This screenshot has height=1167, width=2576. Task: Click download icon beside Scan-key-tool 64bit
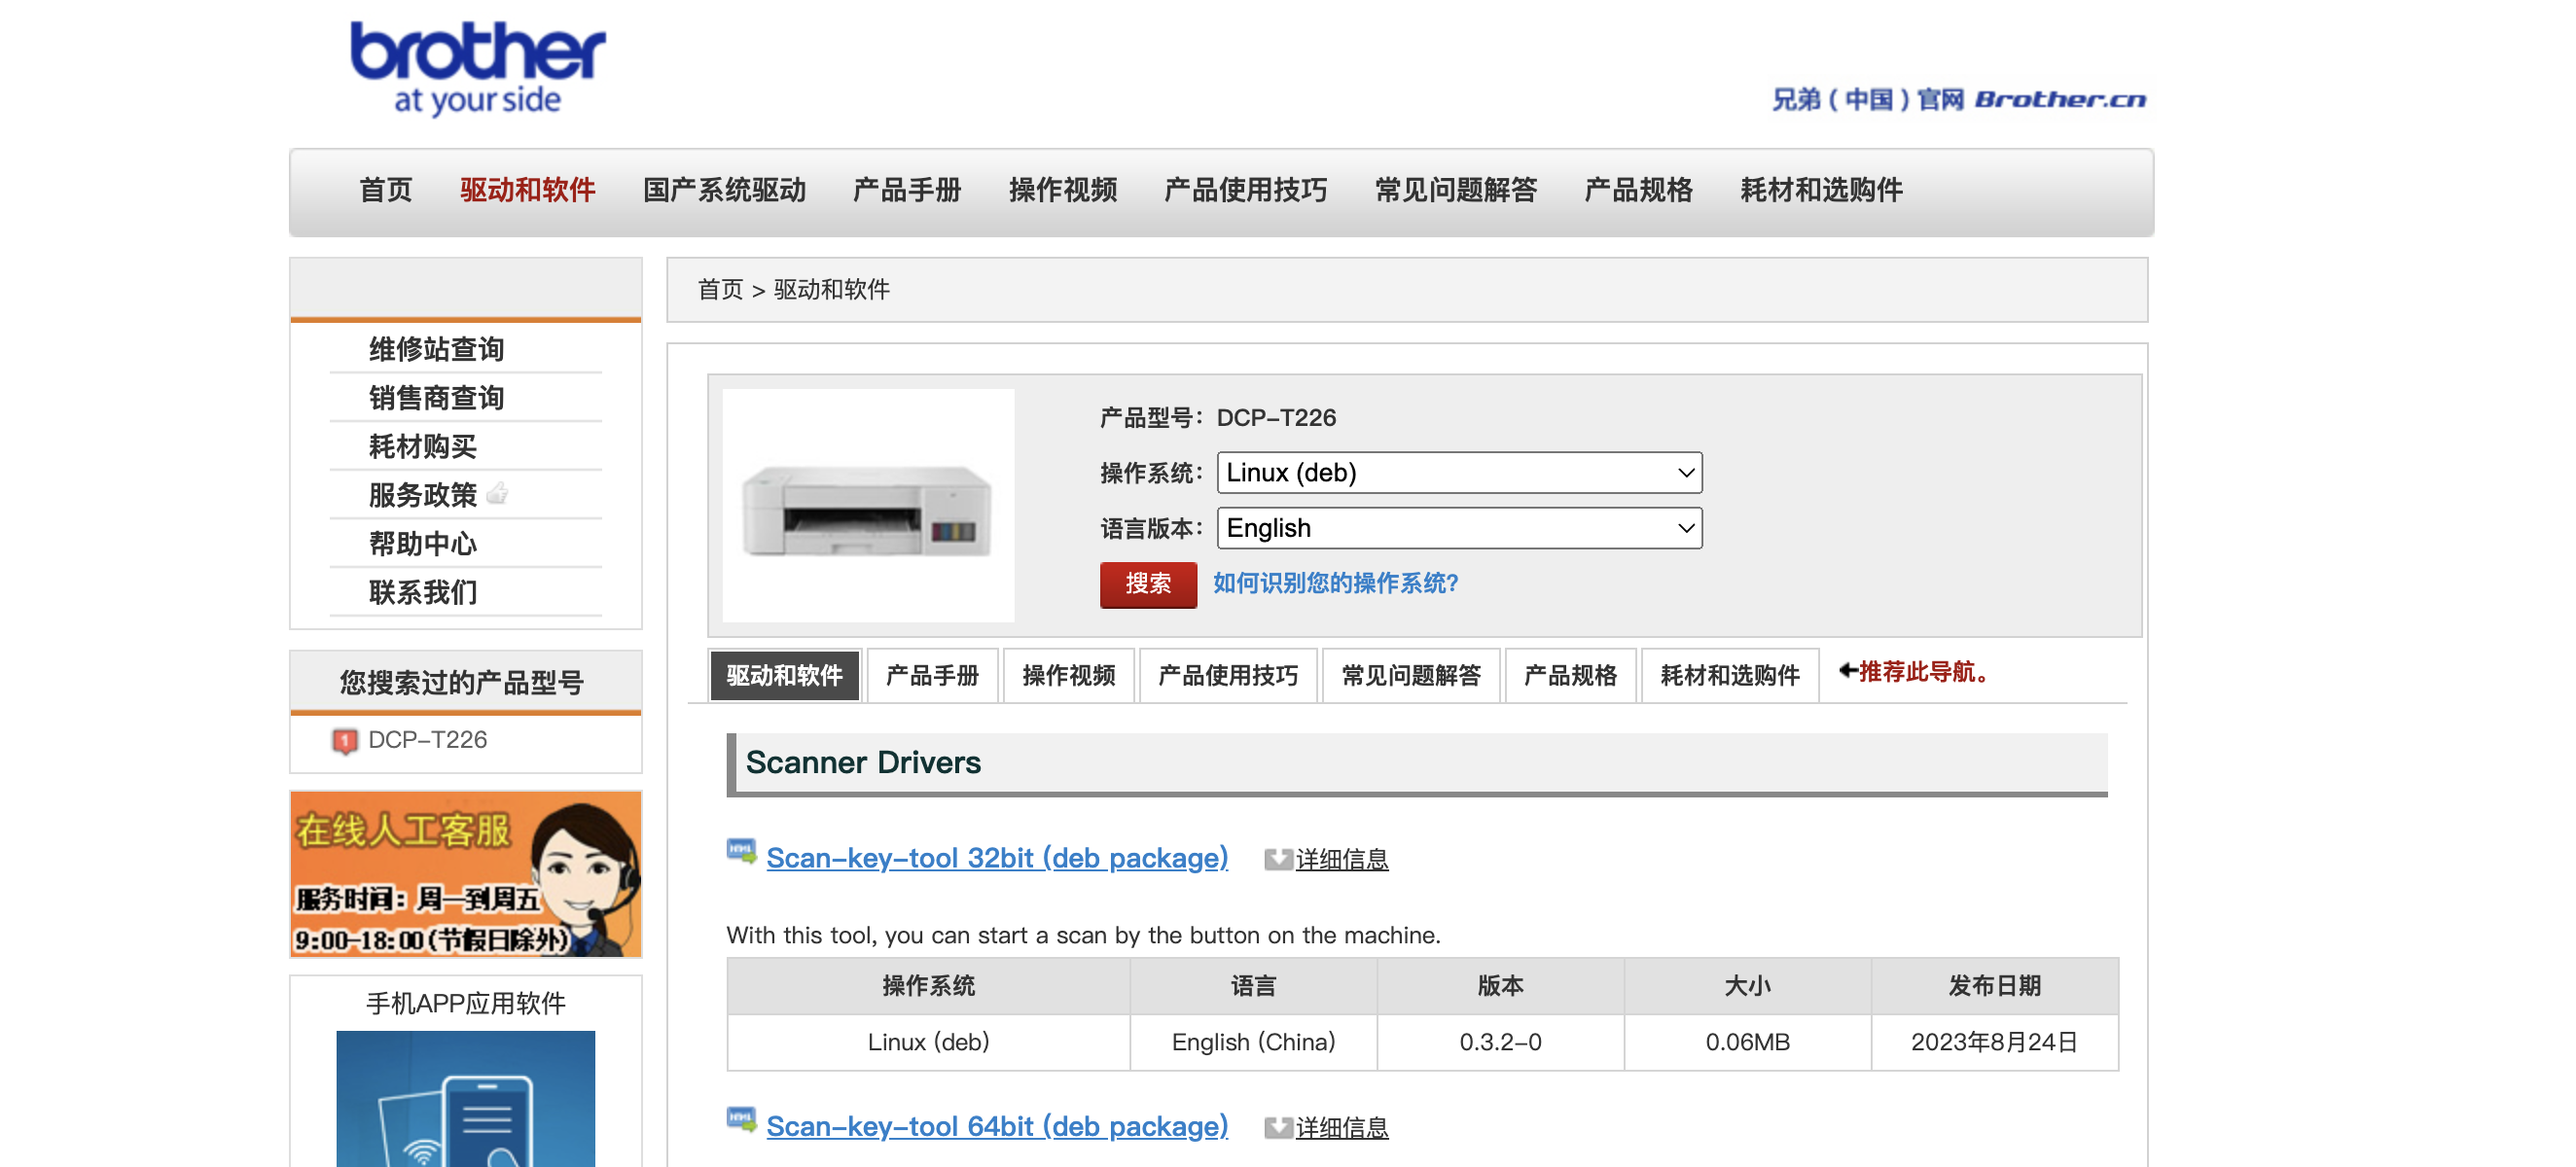pos(741,1121)
